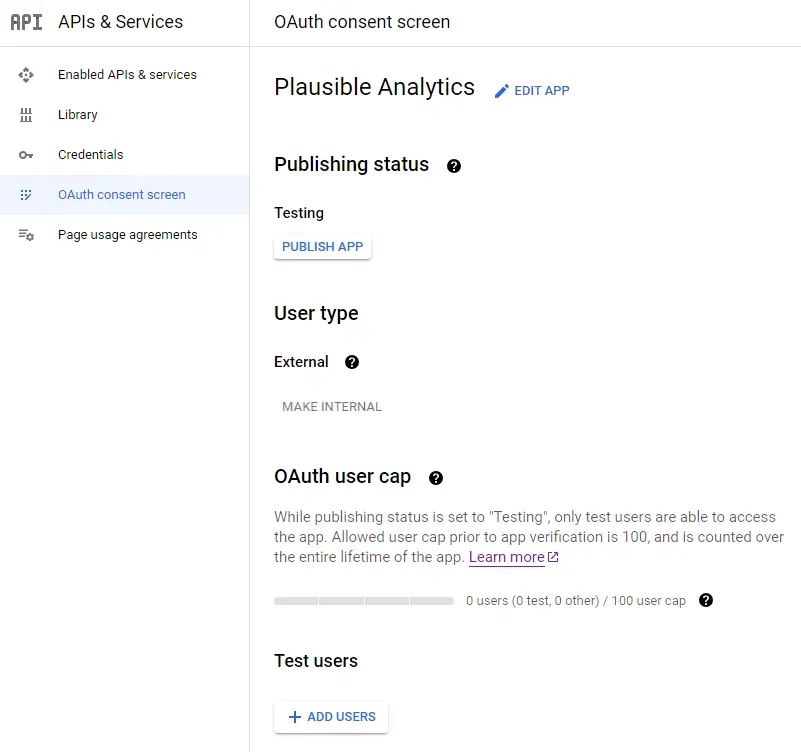Image resolution: width=801 pixels, height=752 pixels.
Task: Click the OAuth consent screen dots icon
Action: [x=26, y=195]
